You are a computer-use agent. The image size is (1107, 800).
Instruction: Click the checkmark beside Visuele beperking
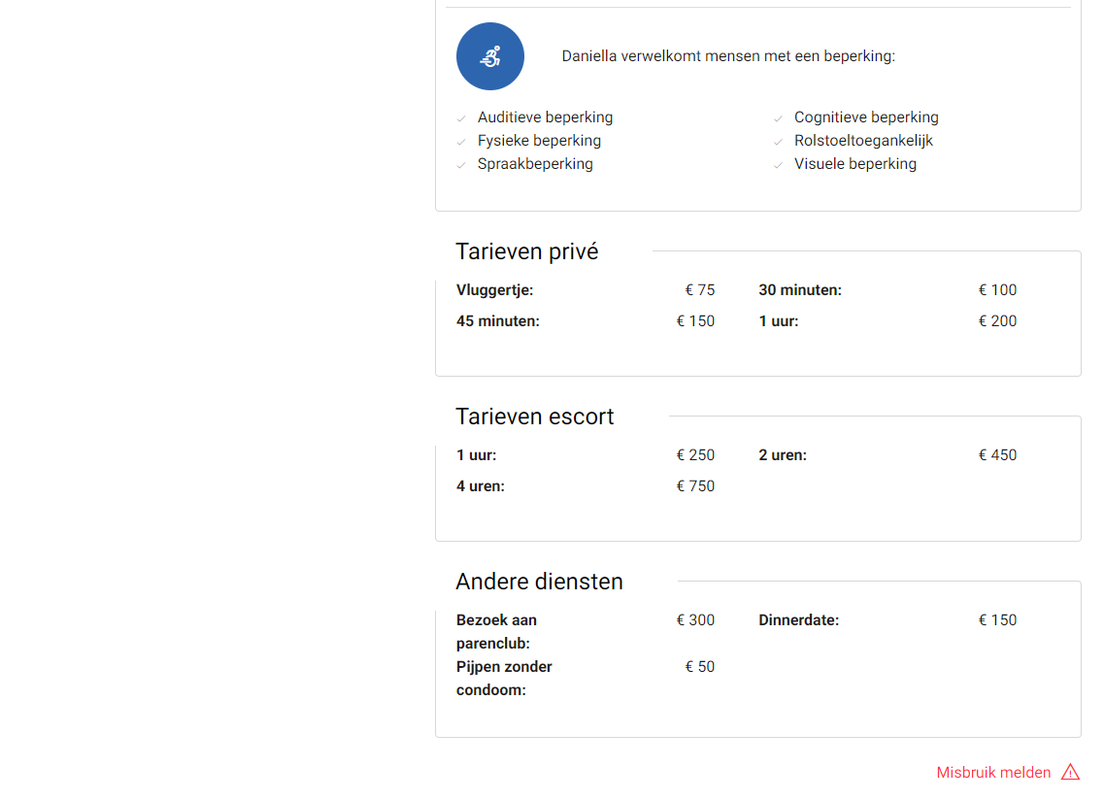[778, 165]
